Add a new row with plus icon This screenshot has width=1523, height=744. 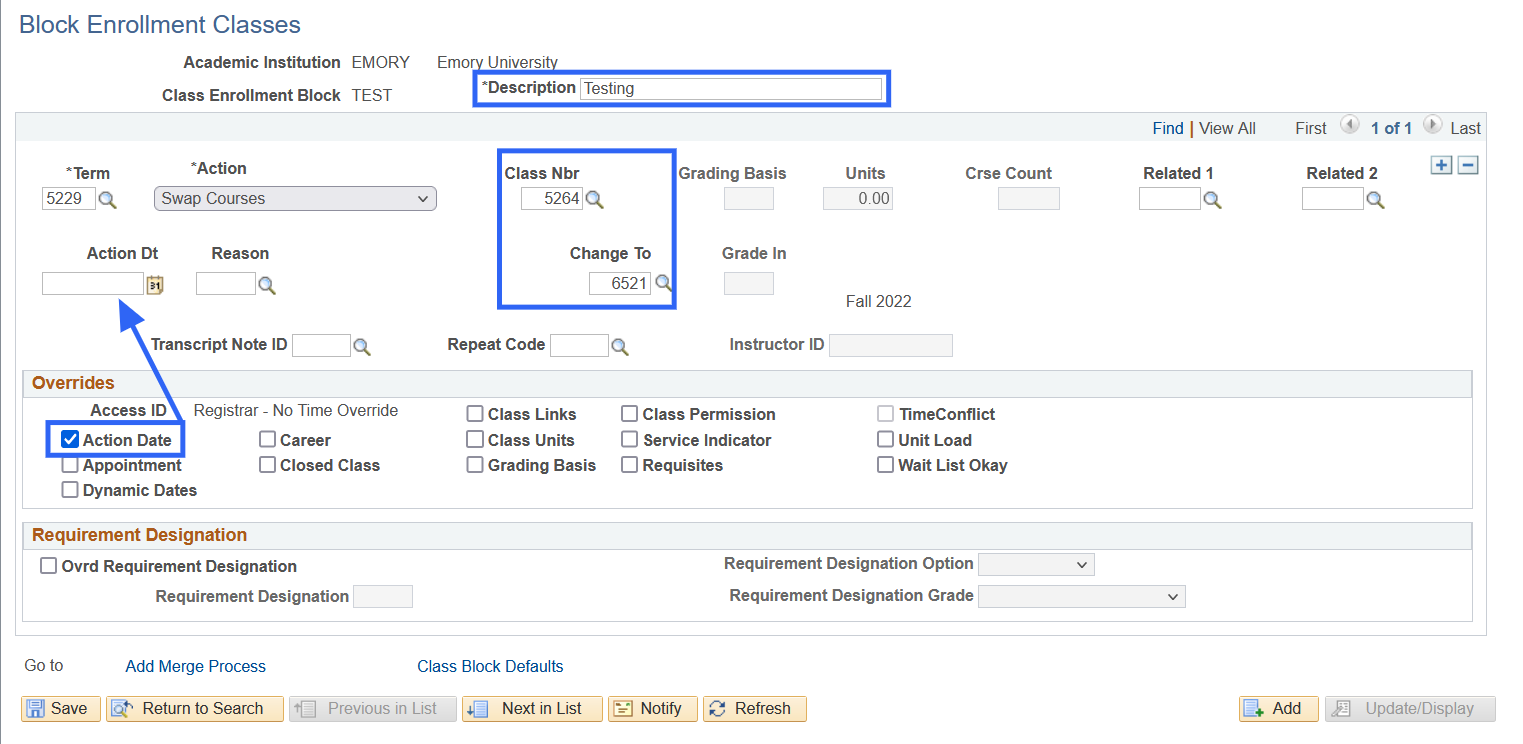pos(1441,166)
